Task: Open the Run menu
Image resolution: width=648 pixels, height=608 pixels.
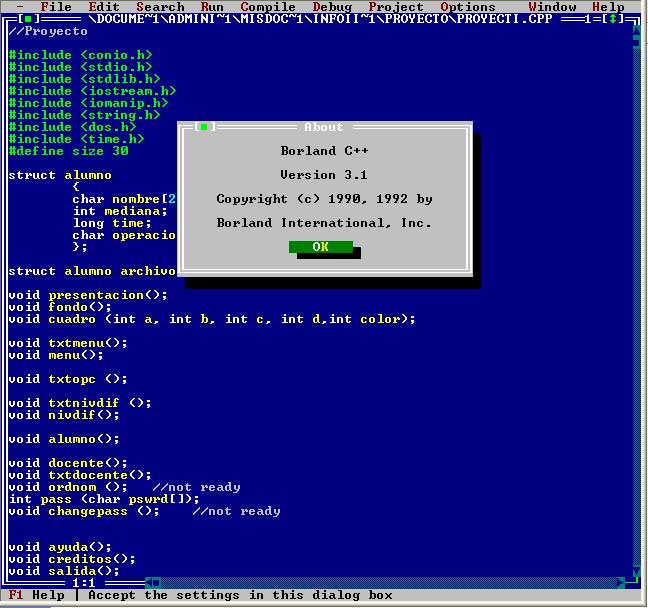Action: 212,7
